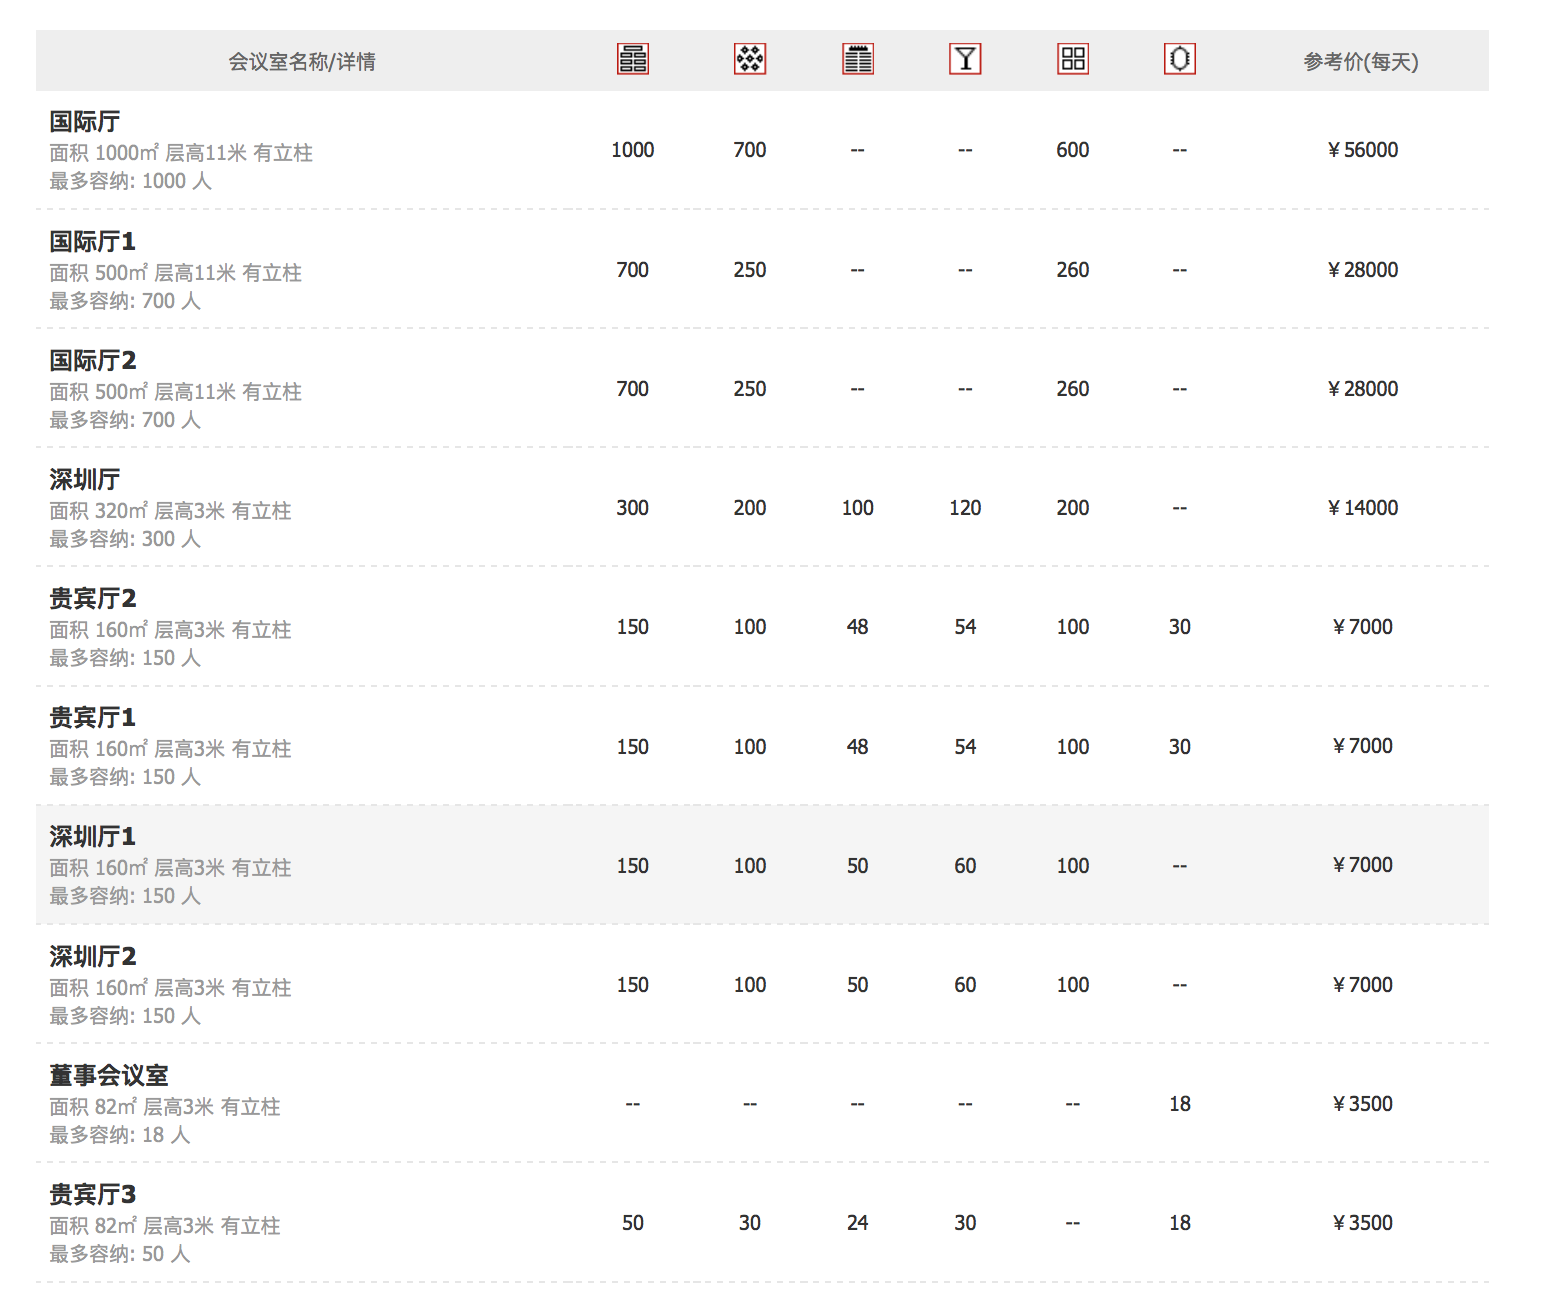Click 面积 320㎡ 层高3米 有立柱 detail line
The image size is (1558, 1316).
tap(170, 511)
